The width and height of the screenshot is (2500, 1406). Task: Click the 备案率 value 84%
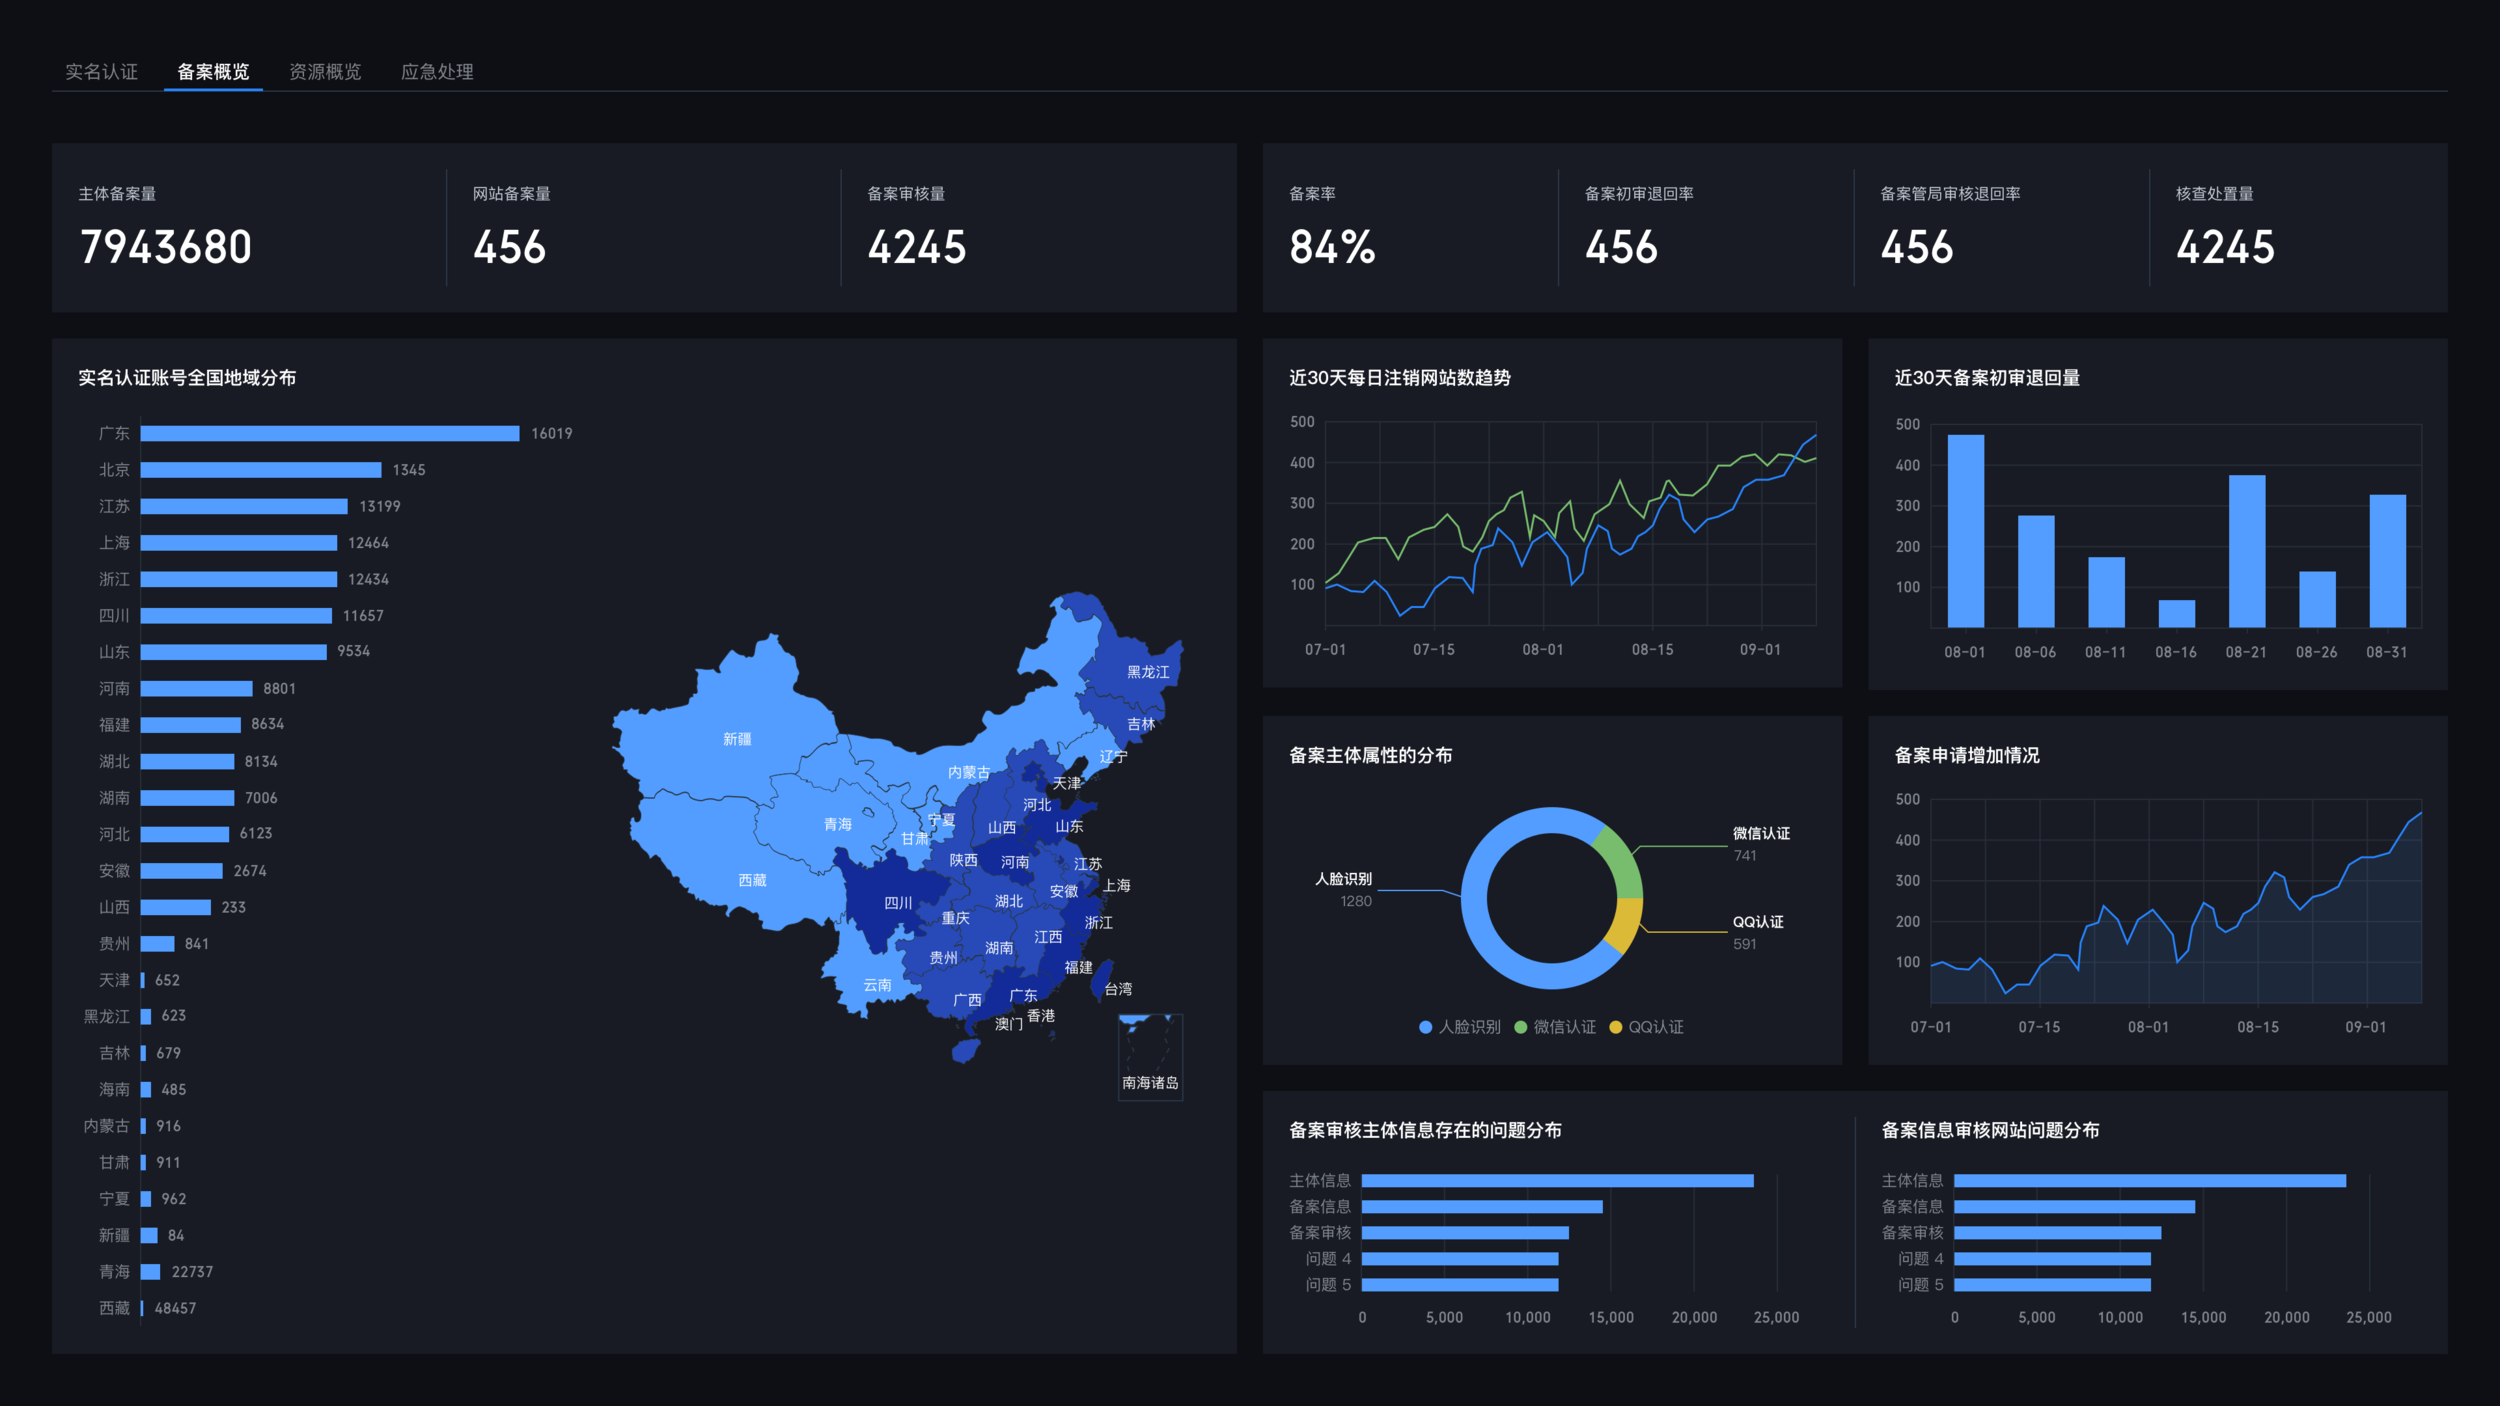pos(1332,247)
